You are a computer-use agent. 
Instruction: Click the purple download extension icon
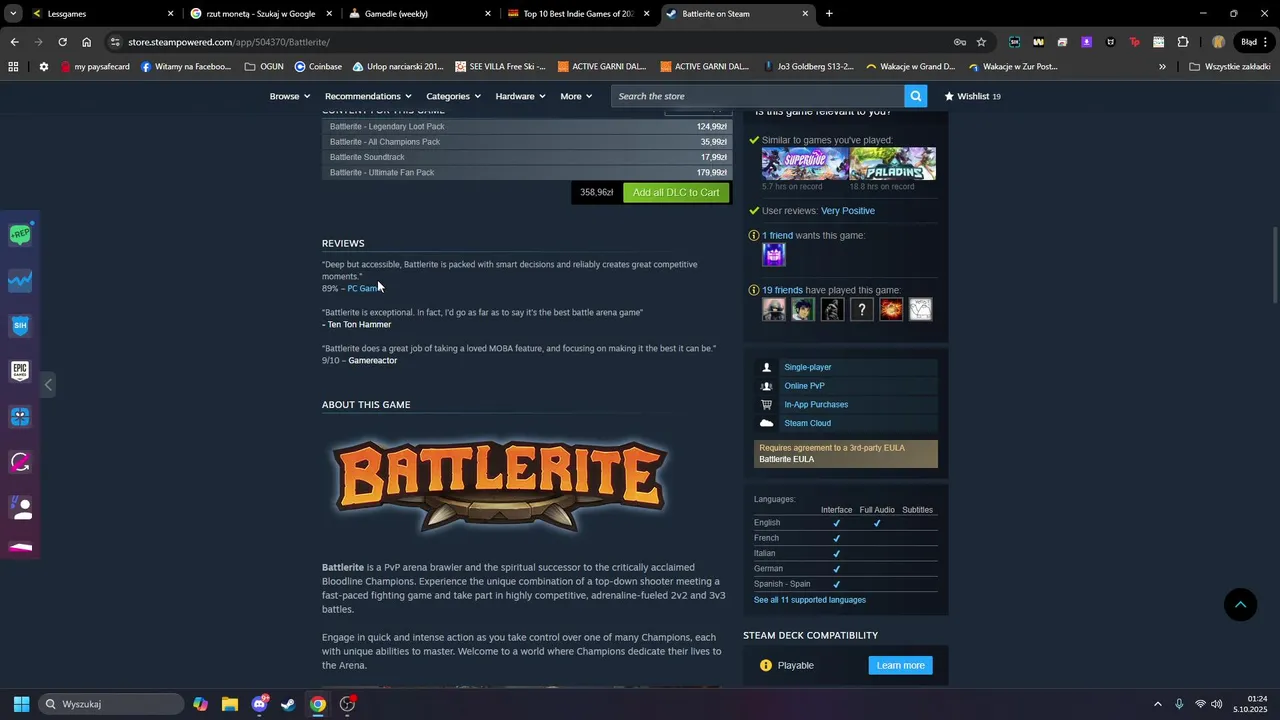coord(1086,42)
